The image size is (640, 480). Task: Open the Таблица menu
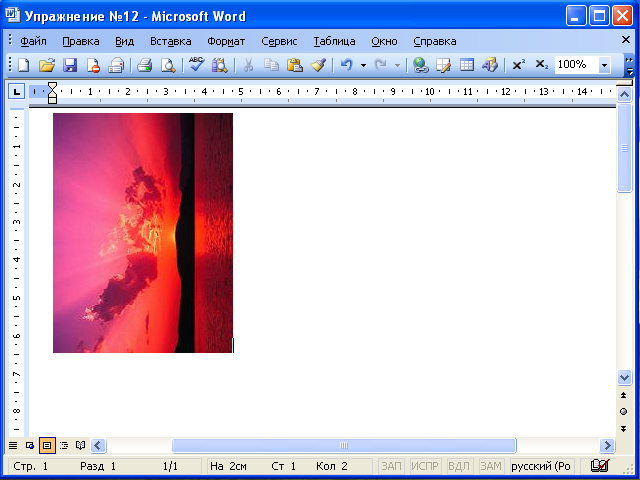(334, 41)
